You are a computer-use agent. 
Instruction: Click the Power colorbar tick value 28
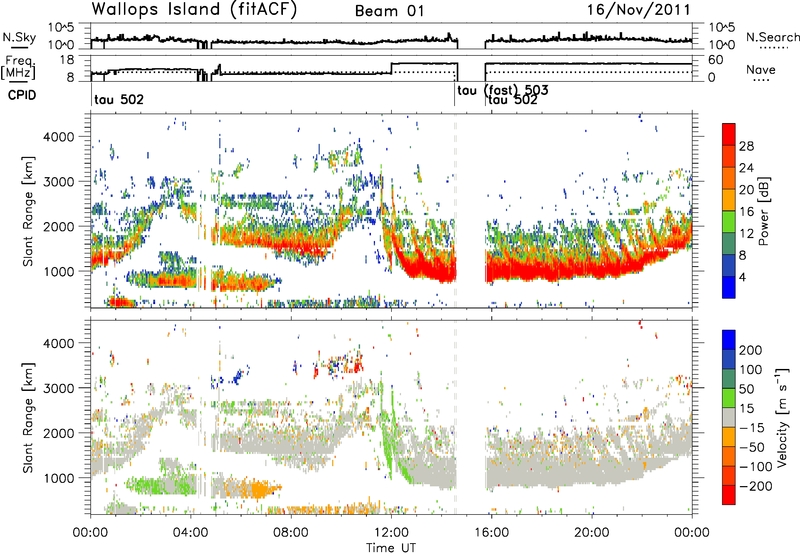click(746, 146)
